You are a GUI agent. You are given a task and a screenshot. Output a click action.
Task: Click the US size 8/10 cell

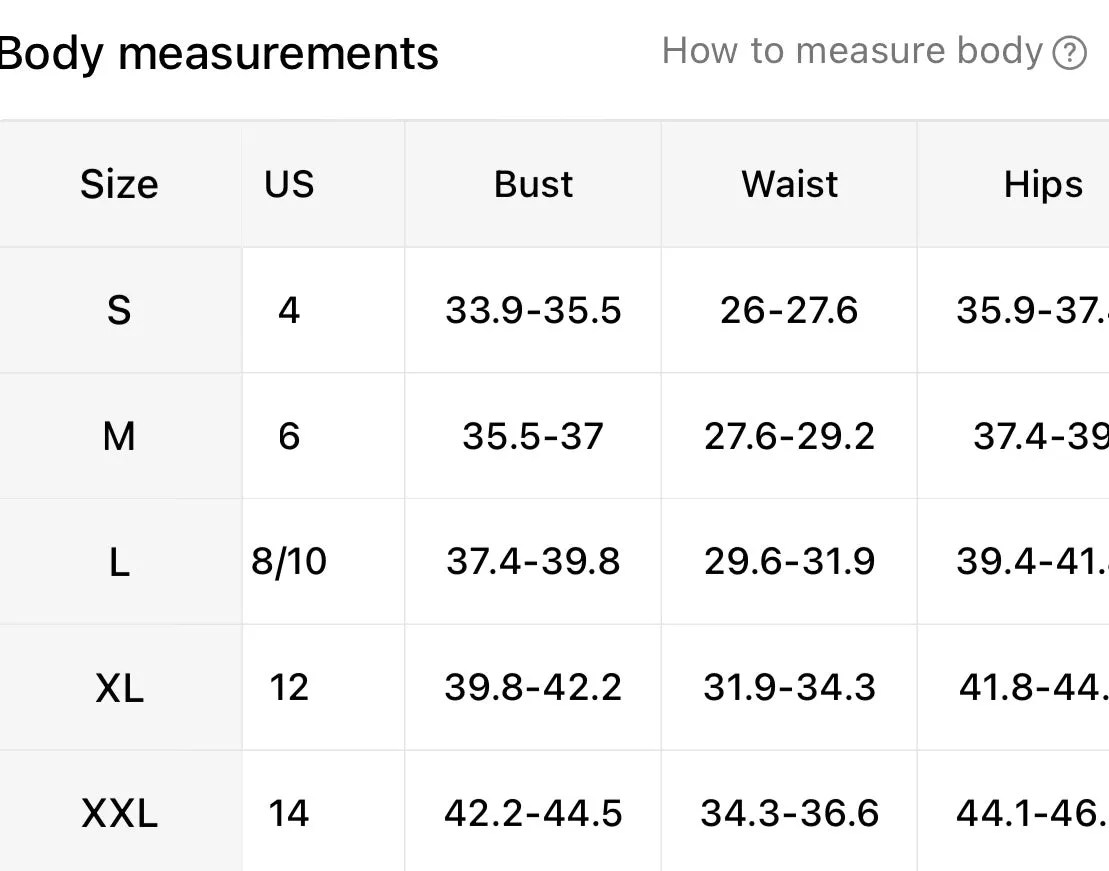[x=289, y=562]
